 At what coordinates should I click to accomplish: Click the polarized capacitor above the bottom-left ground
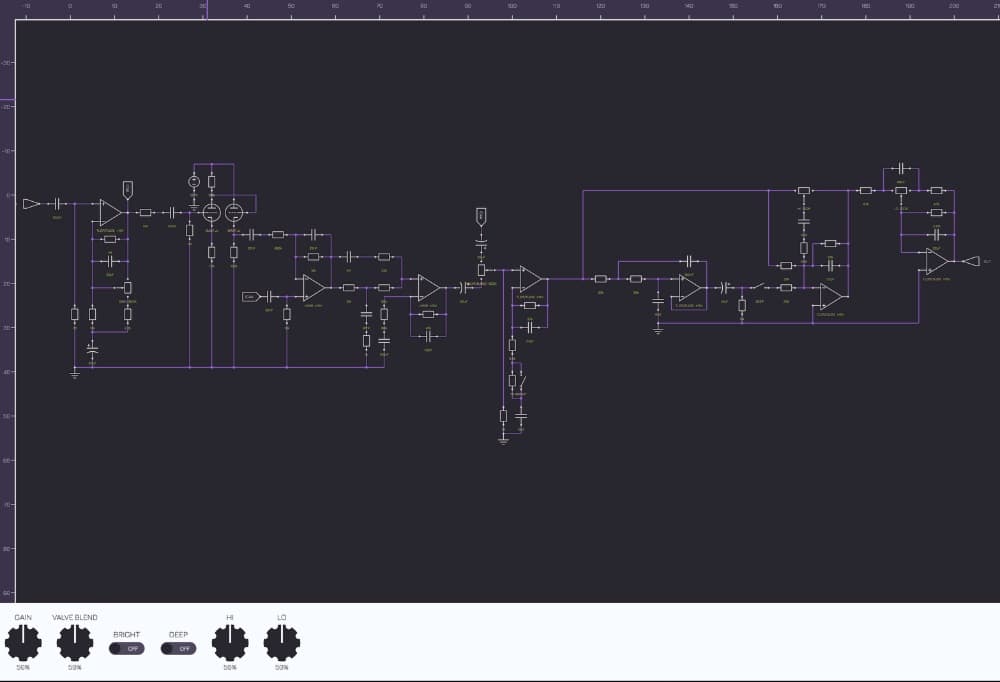92,350
